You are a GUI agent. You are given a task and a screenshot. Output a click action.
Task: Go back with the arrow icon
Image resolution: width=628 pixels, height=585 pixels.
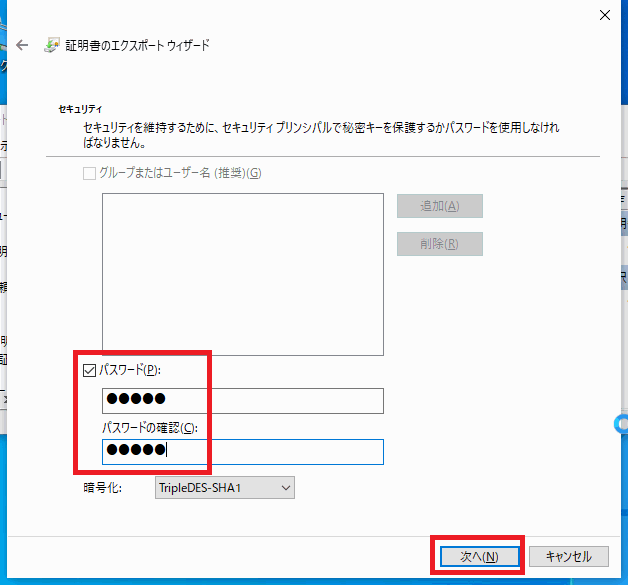click(x=22, y=45)
